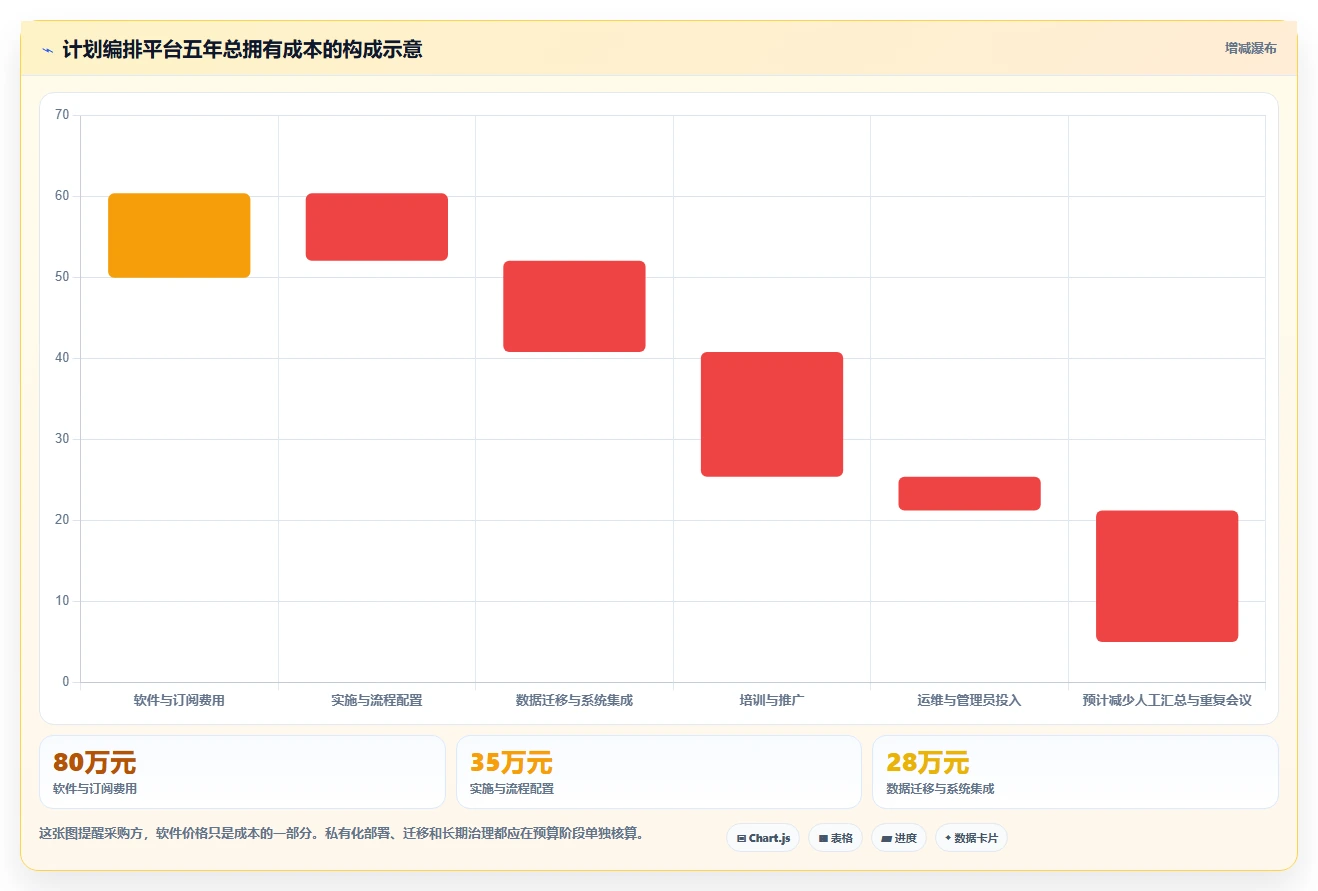The width and height of the screenshot is (1318, 891).
Task: Click y-axis value 10
Action: click(62, 601)
